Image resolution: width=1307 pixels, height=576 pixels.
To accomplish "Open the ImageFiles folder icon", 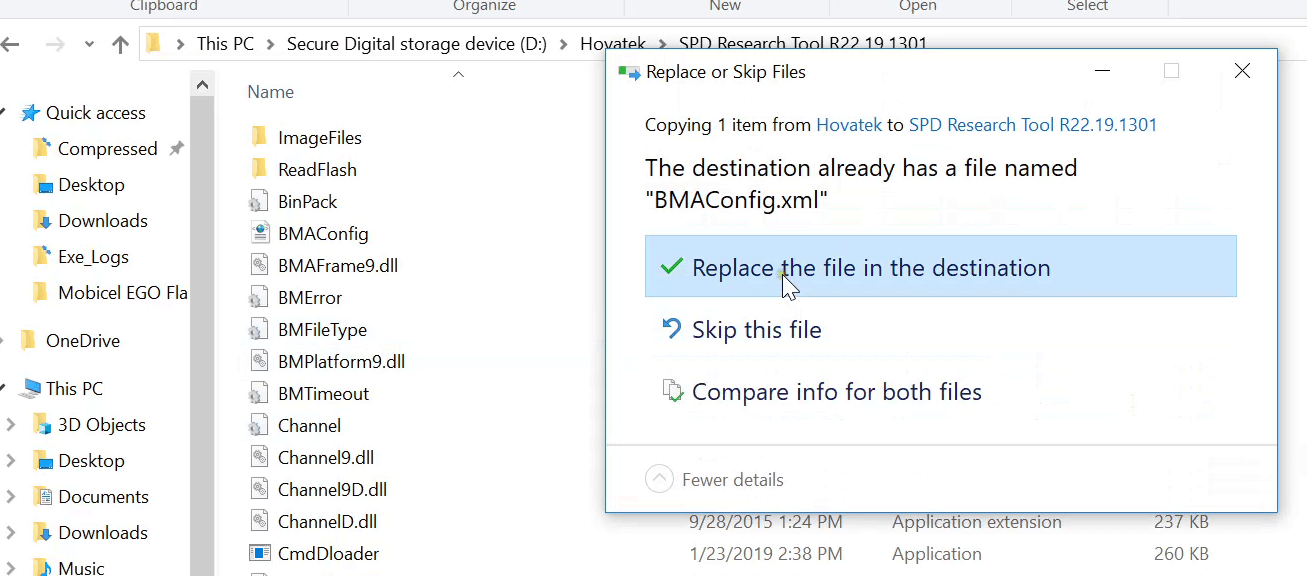I will 260,136.
